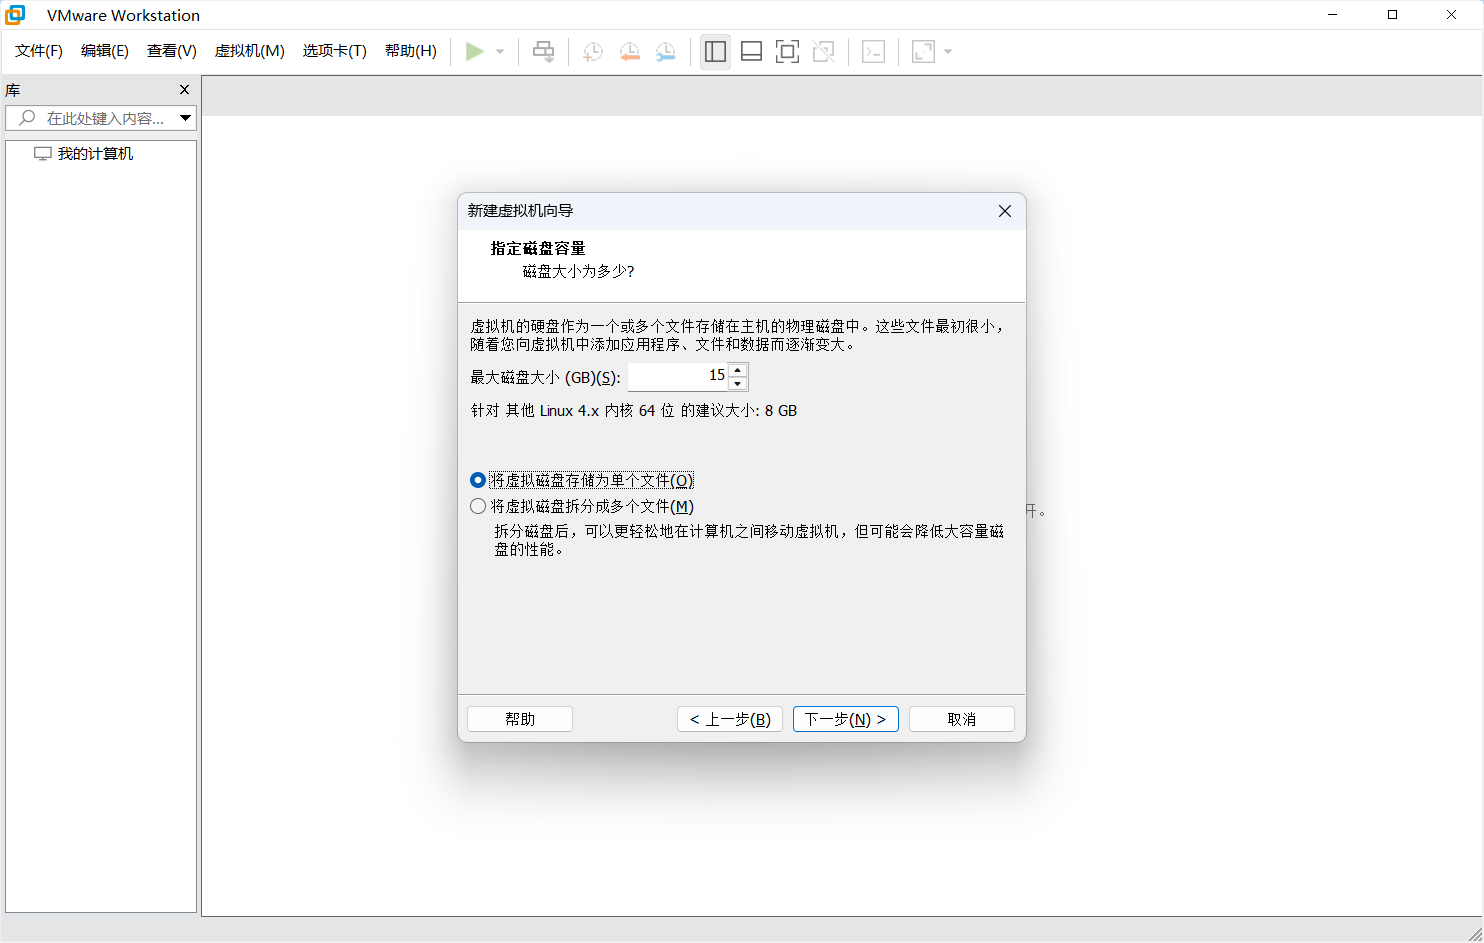Open the 虚拟机(M) menu
Image resolution: width=1484 pixels, height=943 pixels.
(x=250, y=51)
